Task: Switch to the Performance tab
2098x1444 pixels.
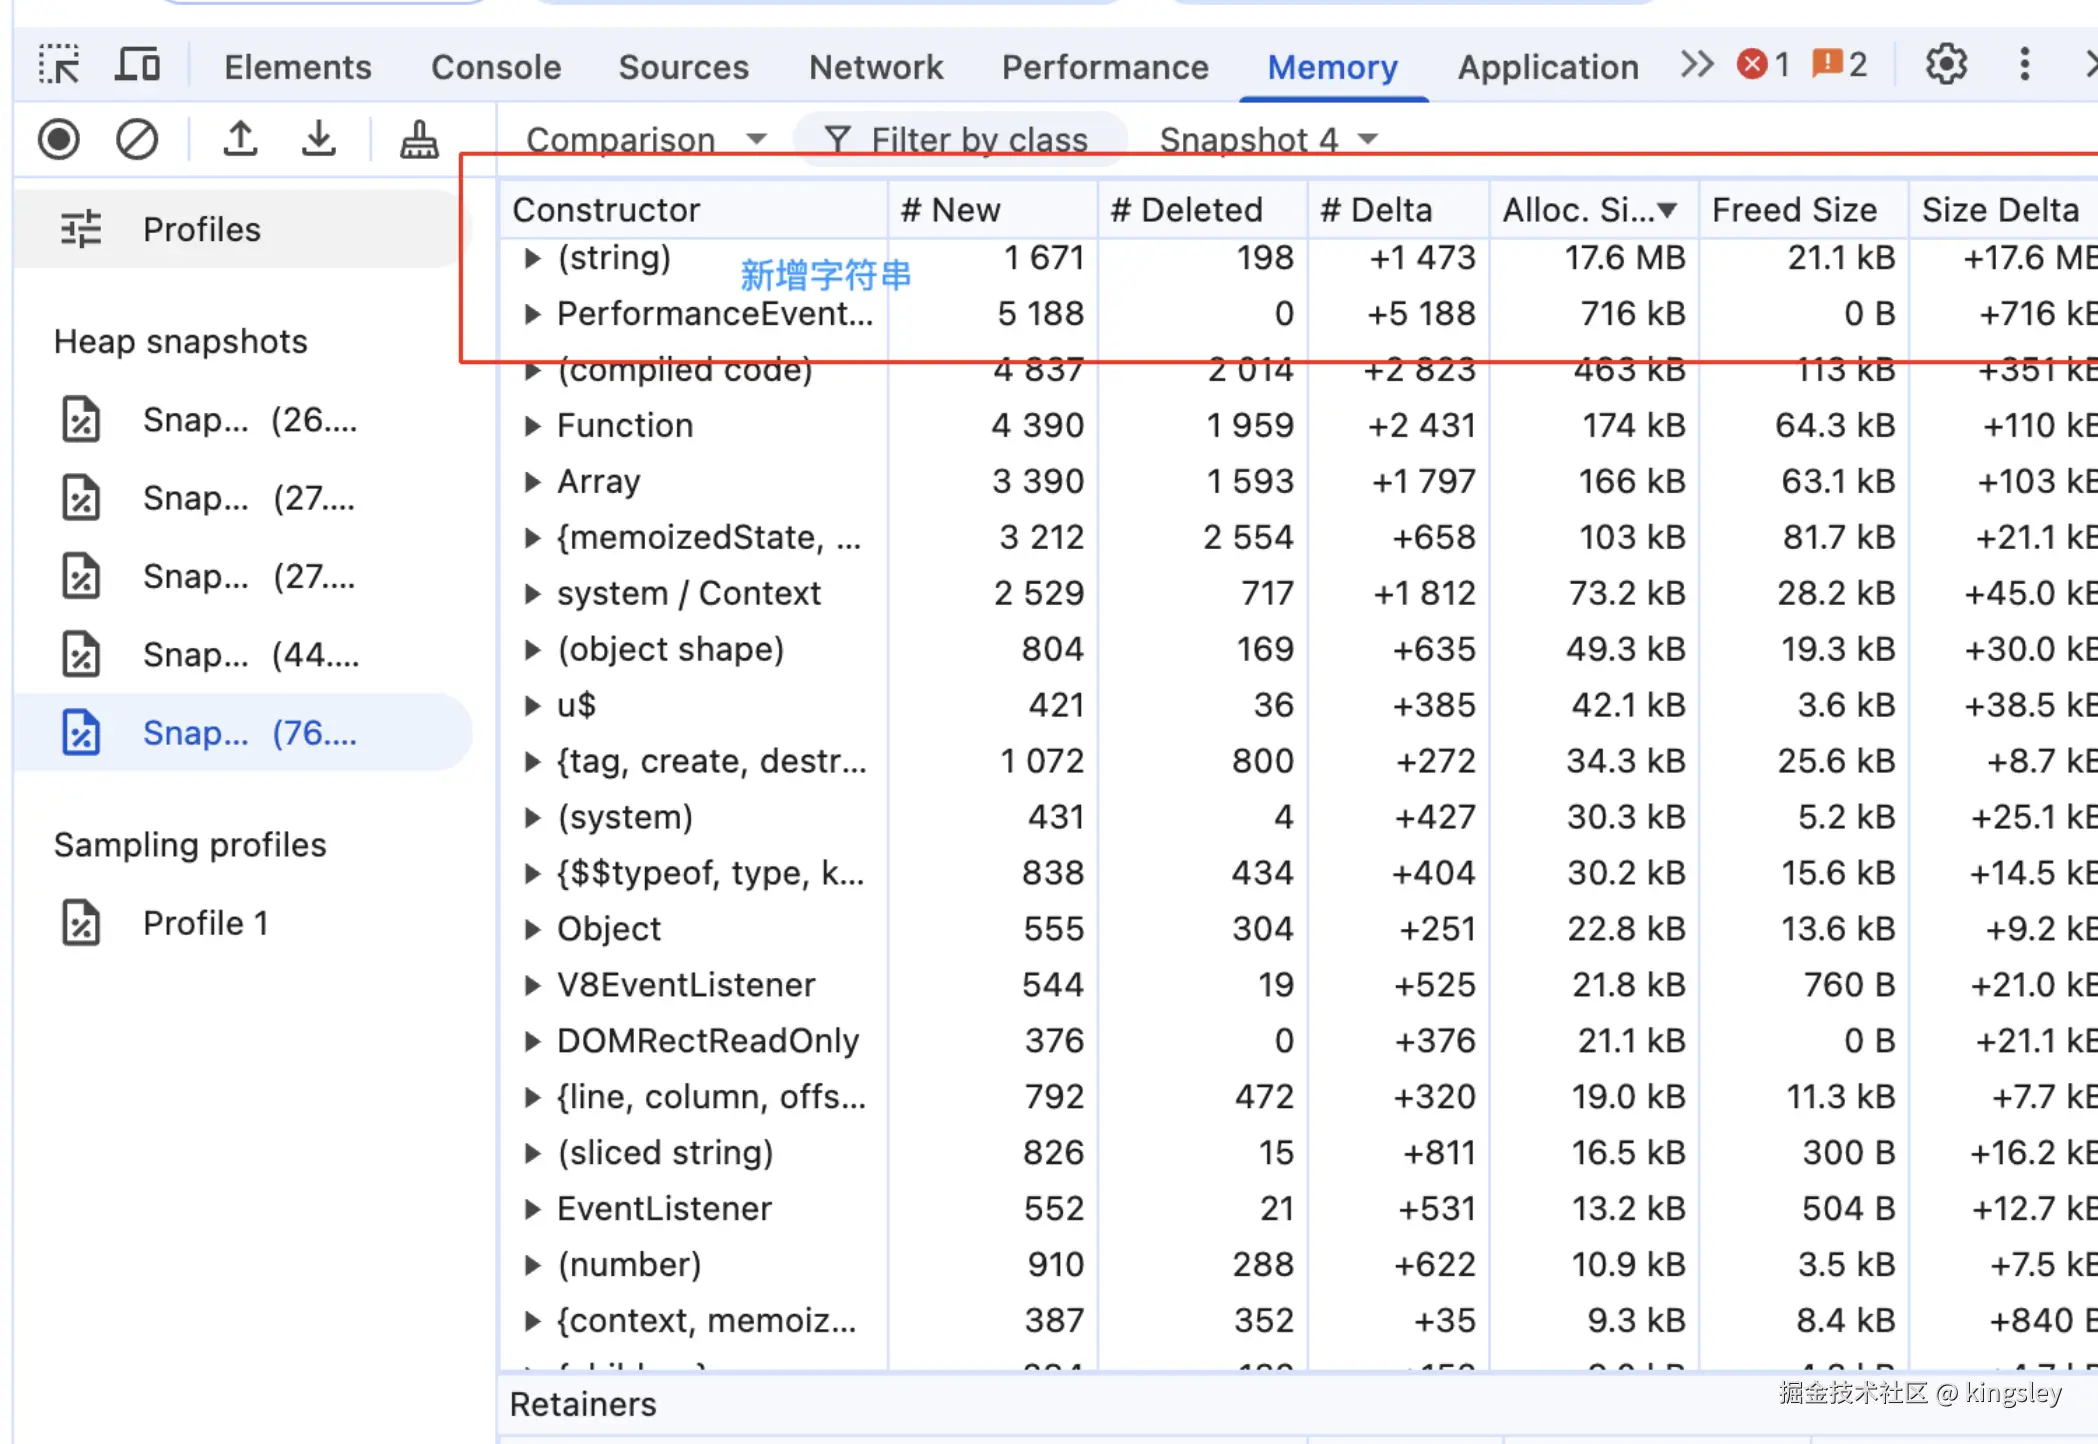Action: 1105,67
